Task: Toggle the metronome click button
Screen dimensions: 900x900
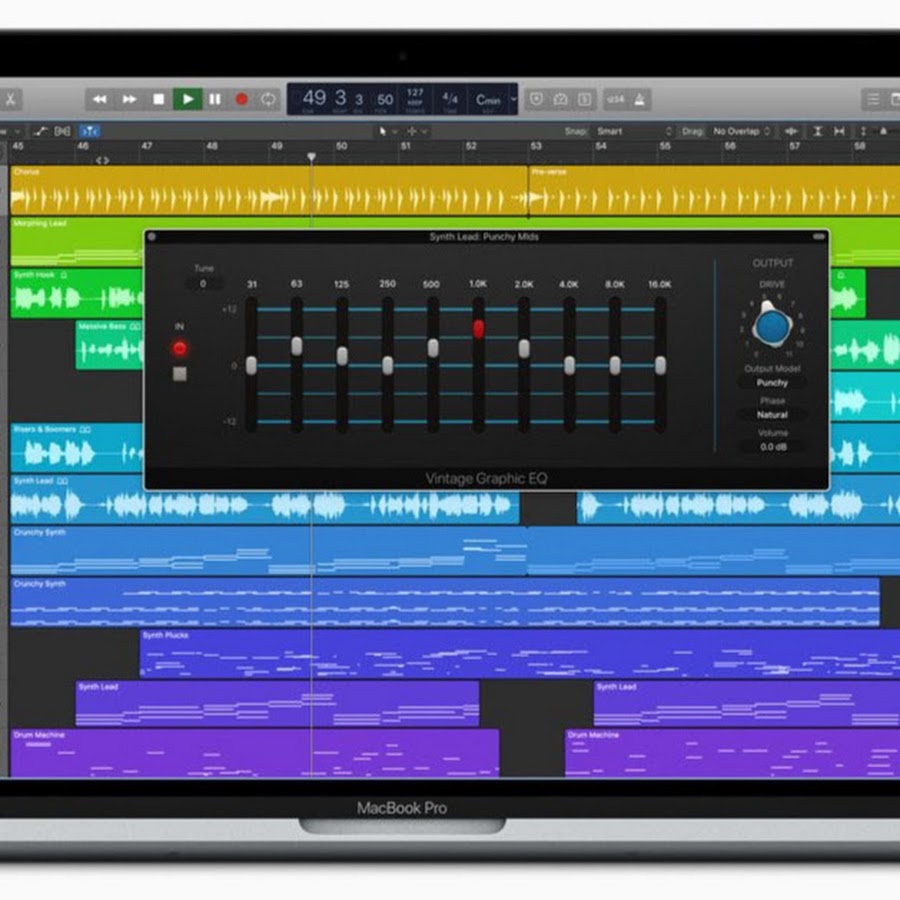Action: [639, 99]
